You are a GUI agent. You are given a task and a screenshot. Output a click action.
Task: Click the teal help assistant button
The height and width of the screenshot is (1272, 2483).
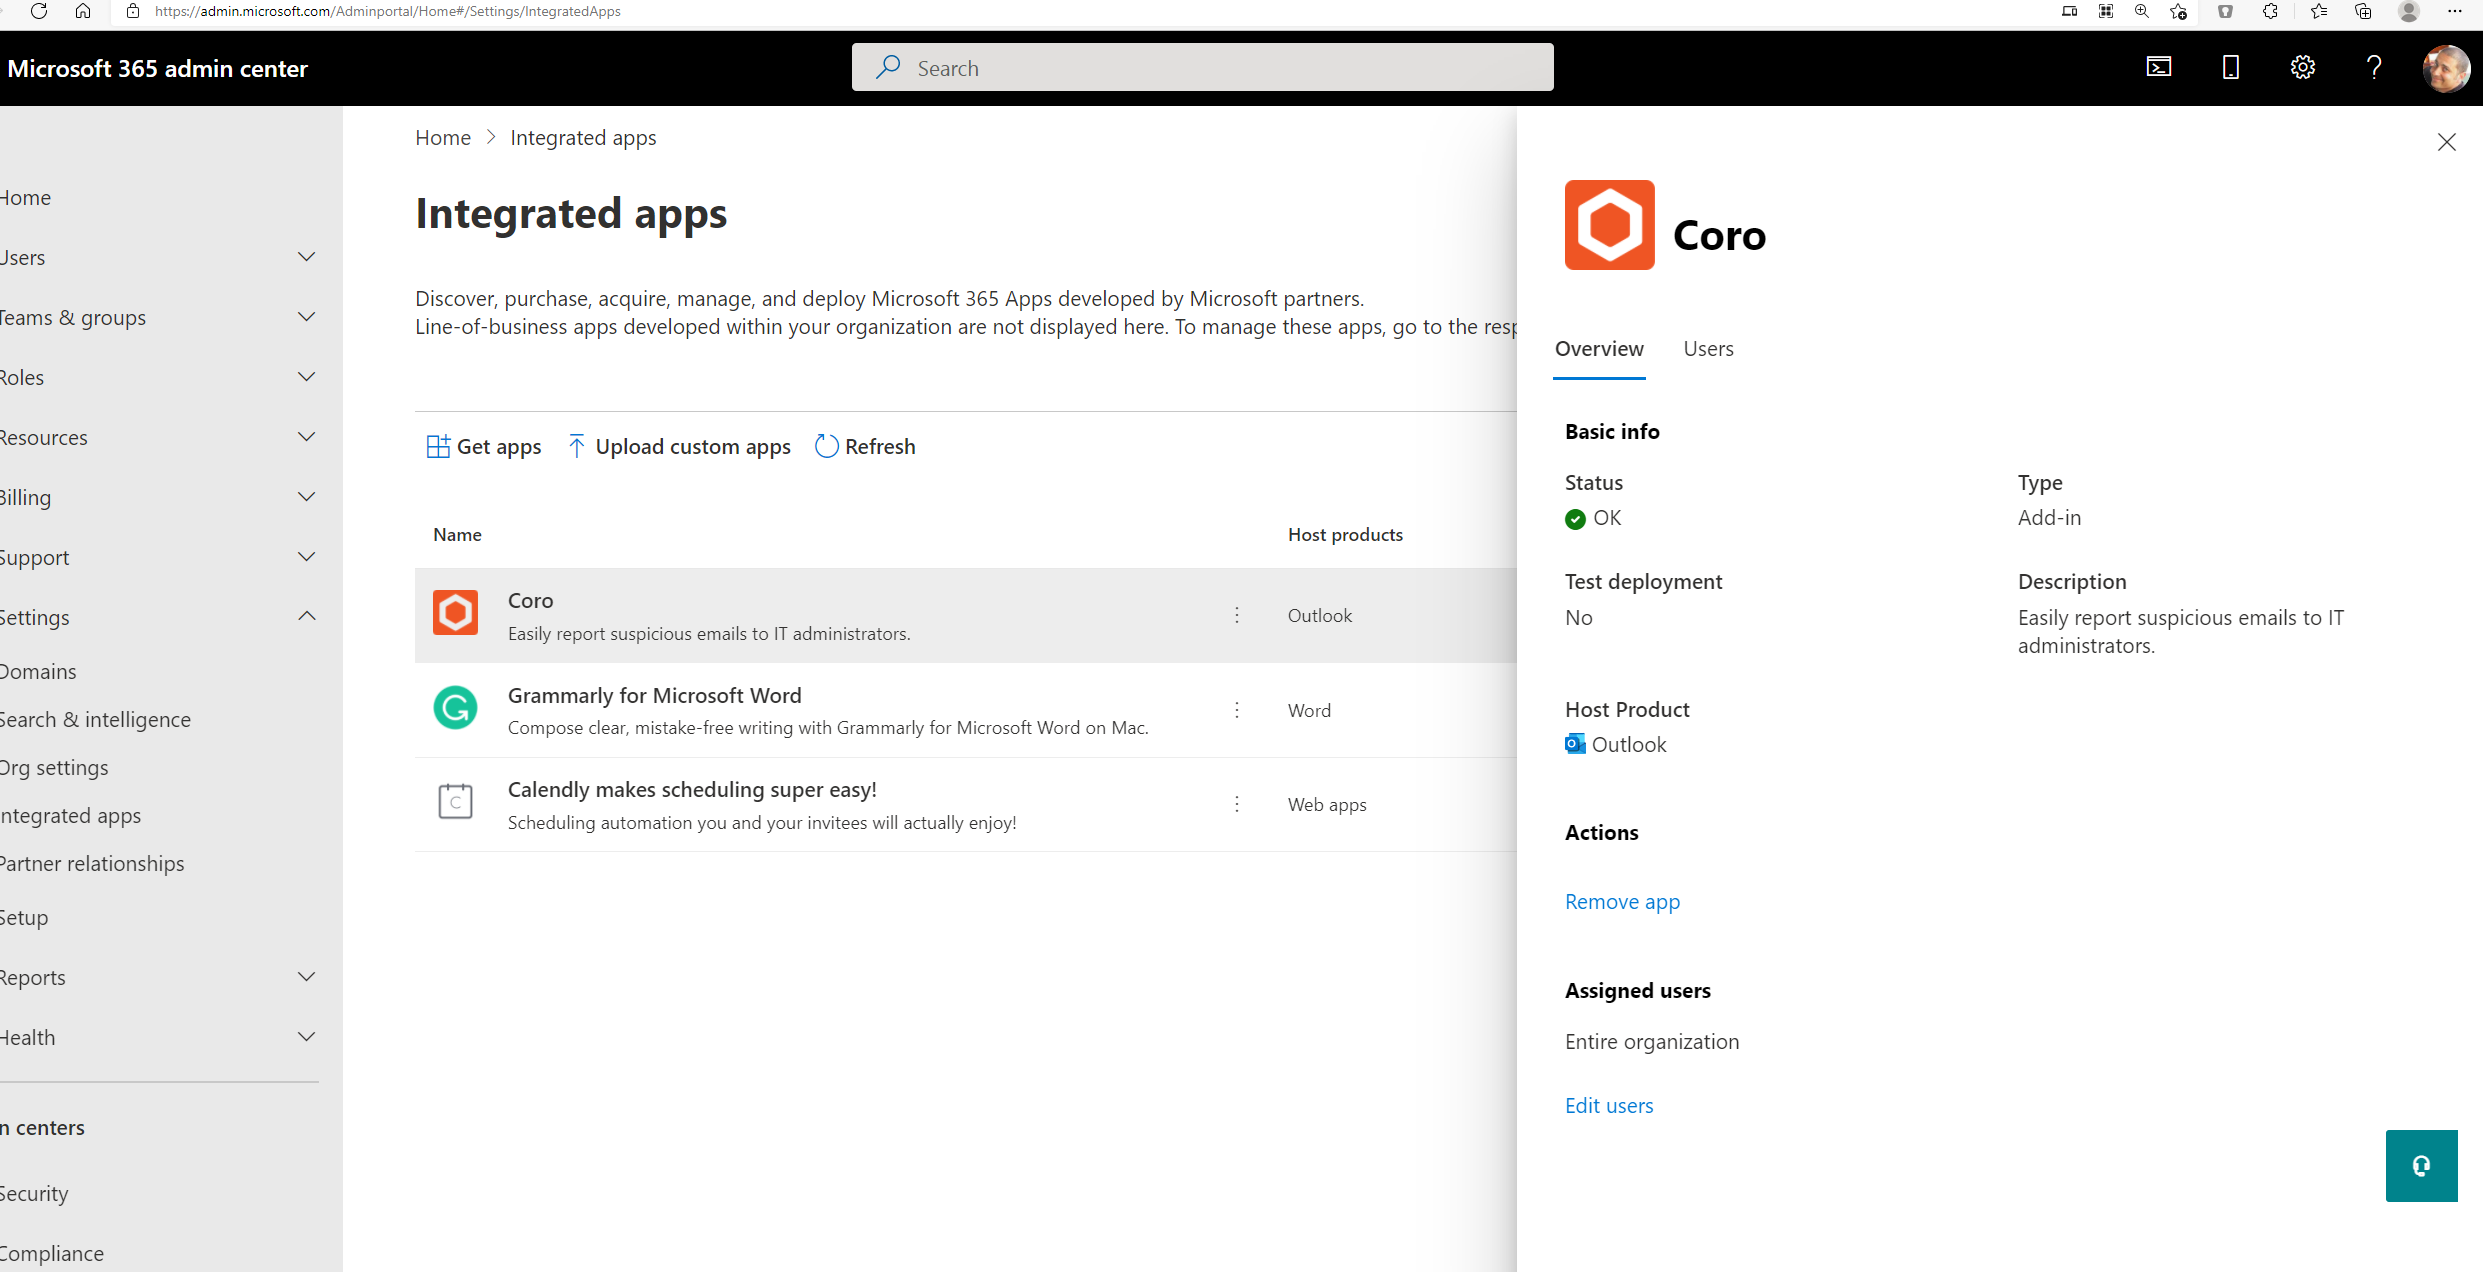click(2421, 1166)
